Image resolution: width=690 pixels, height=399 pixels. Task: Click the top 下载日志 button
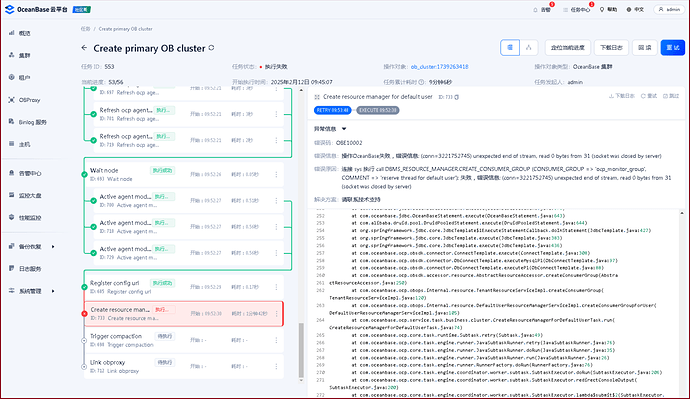[611, 48]
